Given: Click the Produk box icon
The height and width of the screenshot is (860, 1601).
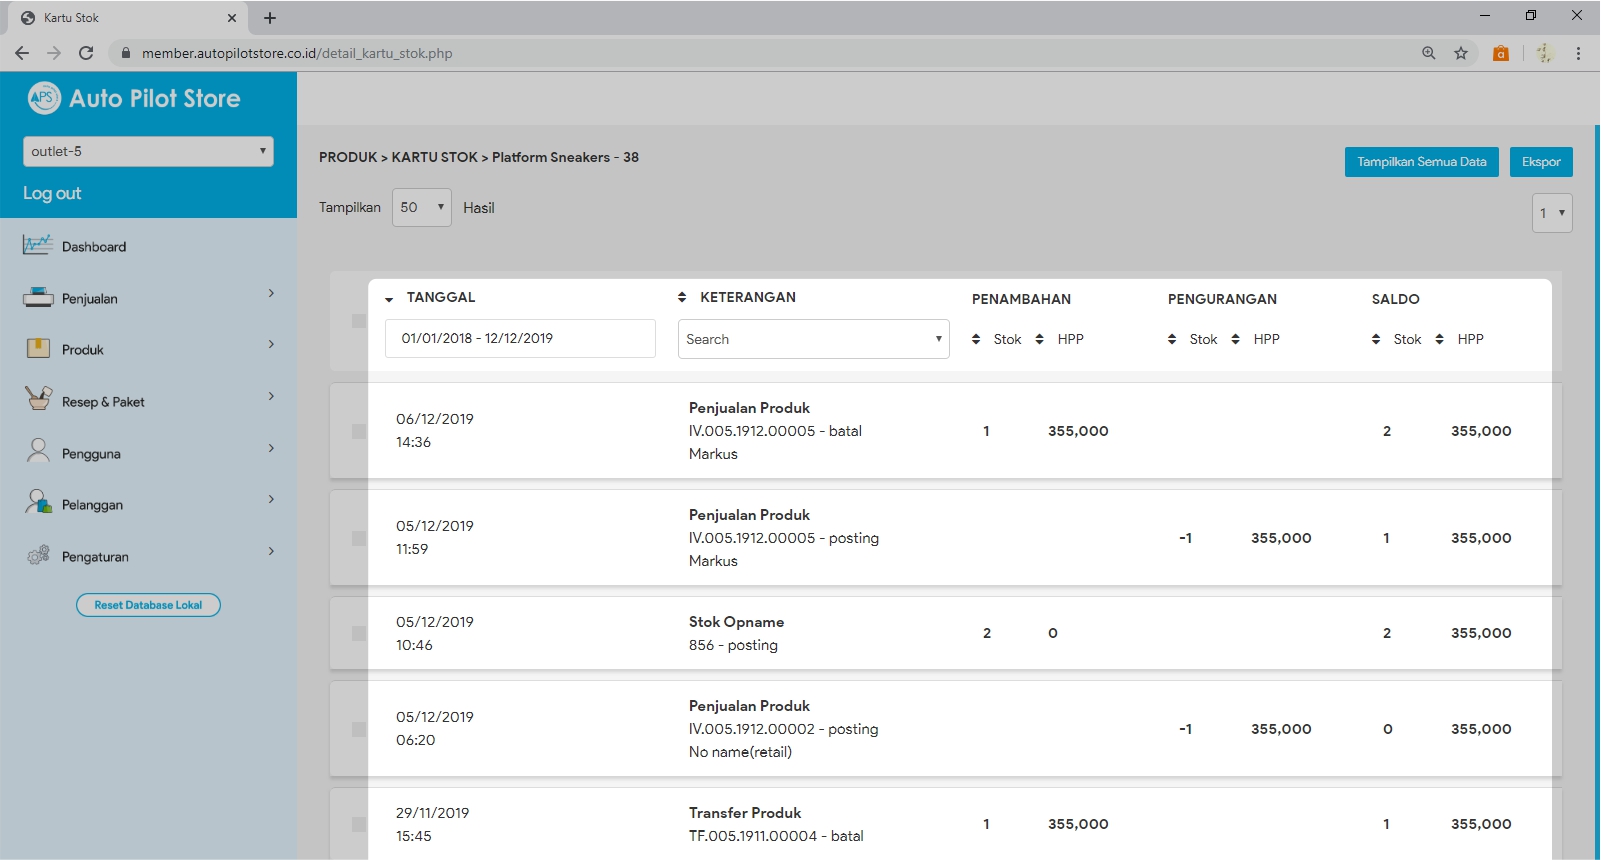Looking at the screenshot, I should click(38, 348).
